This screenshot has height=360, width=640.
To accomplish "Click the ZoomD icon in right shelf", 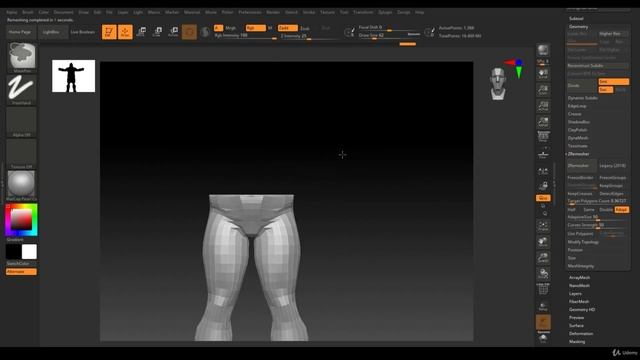I will (x=543, y=258).
